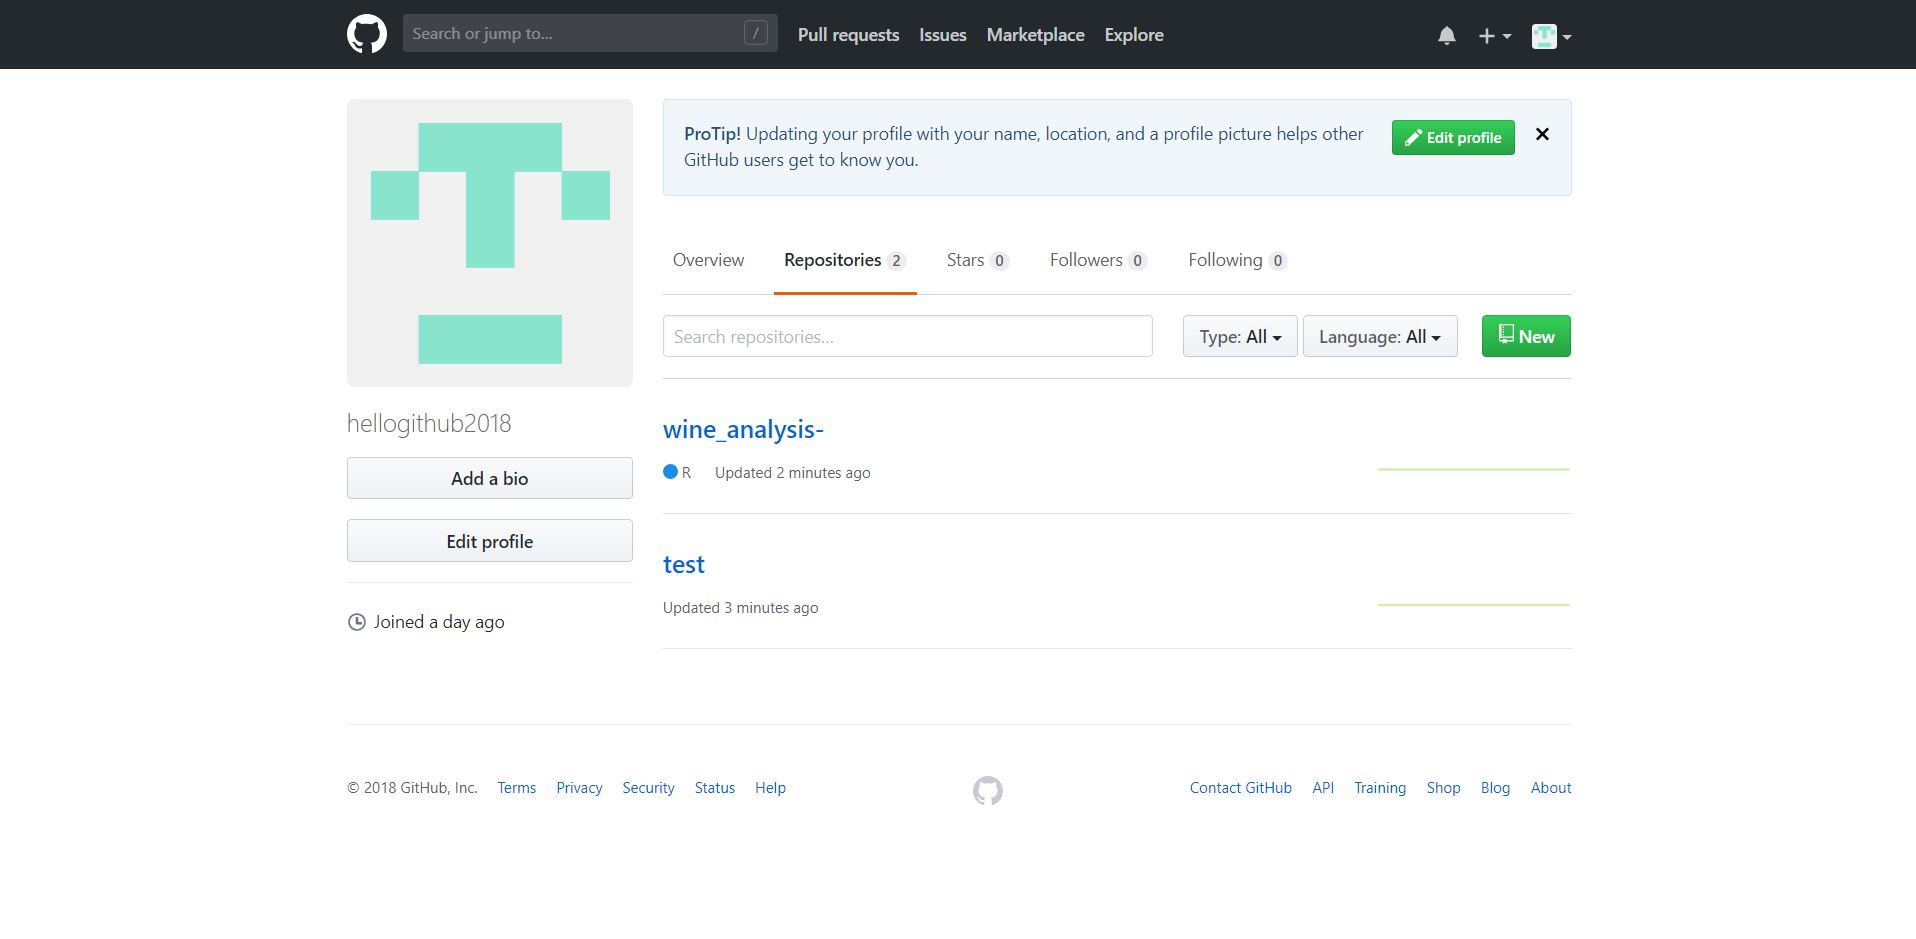Open the About footer link
Viewport: 1916px width, 939px height.
coord(1551,788)
